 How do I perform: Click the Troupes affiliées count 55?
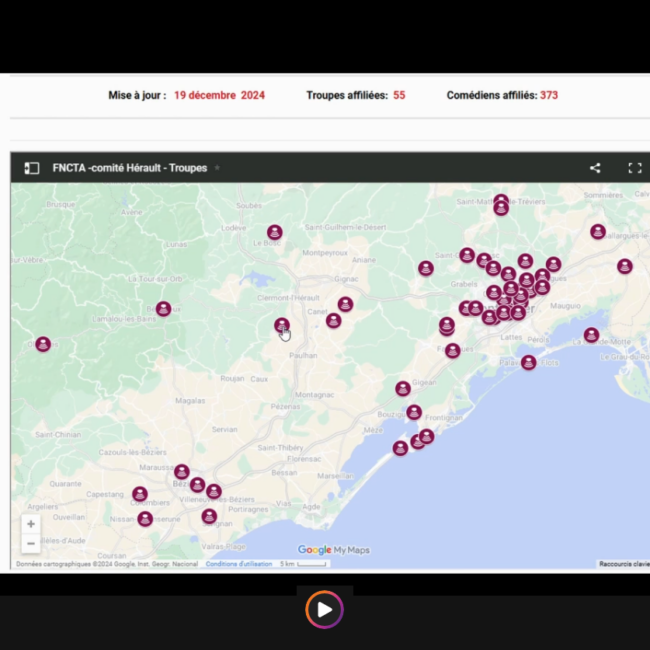coord(399,95)
